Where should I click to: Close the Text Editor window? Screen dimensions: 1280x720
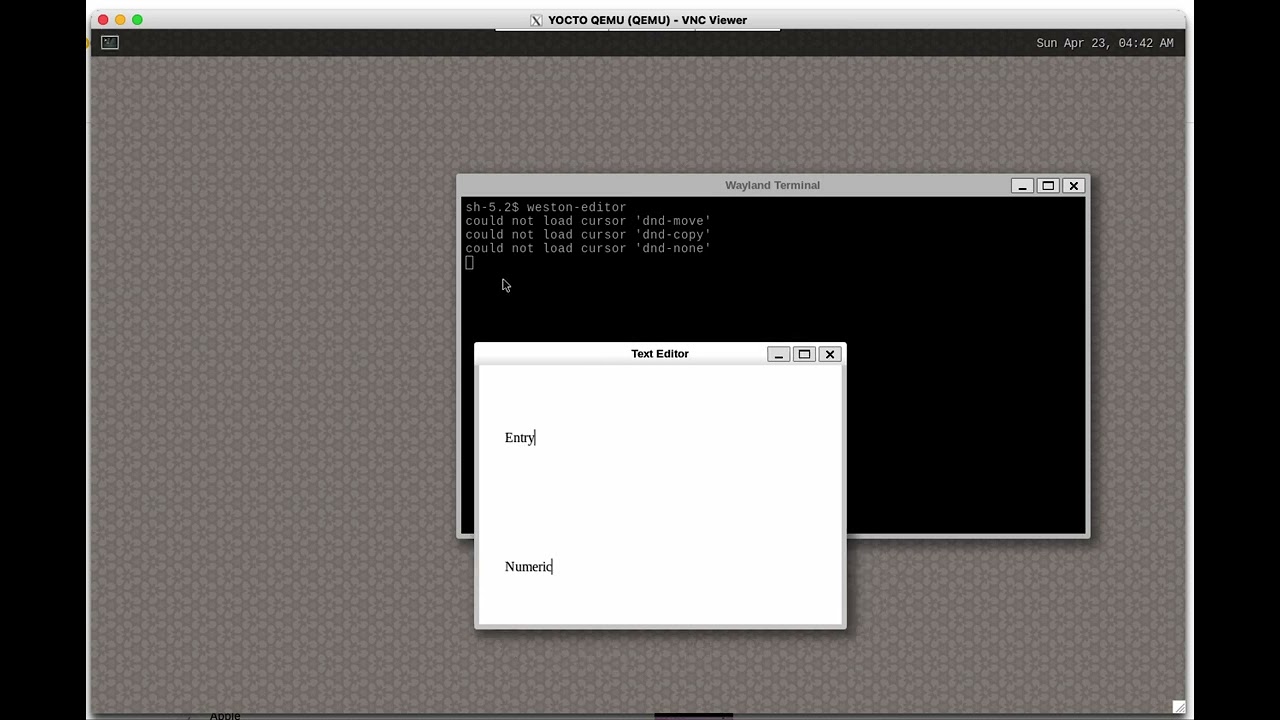pyautogui.click(x=830, y=354)
